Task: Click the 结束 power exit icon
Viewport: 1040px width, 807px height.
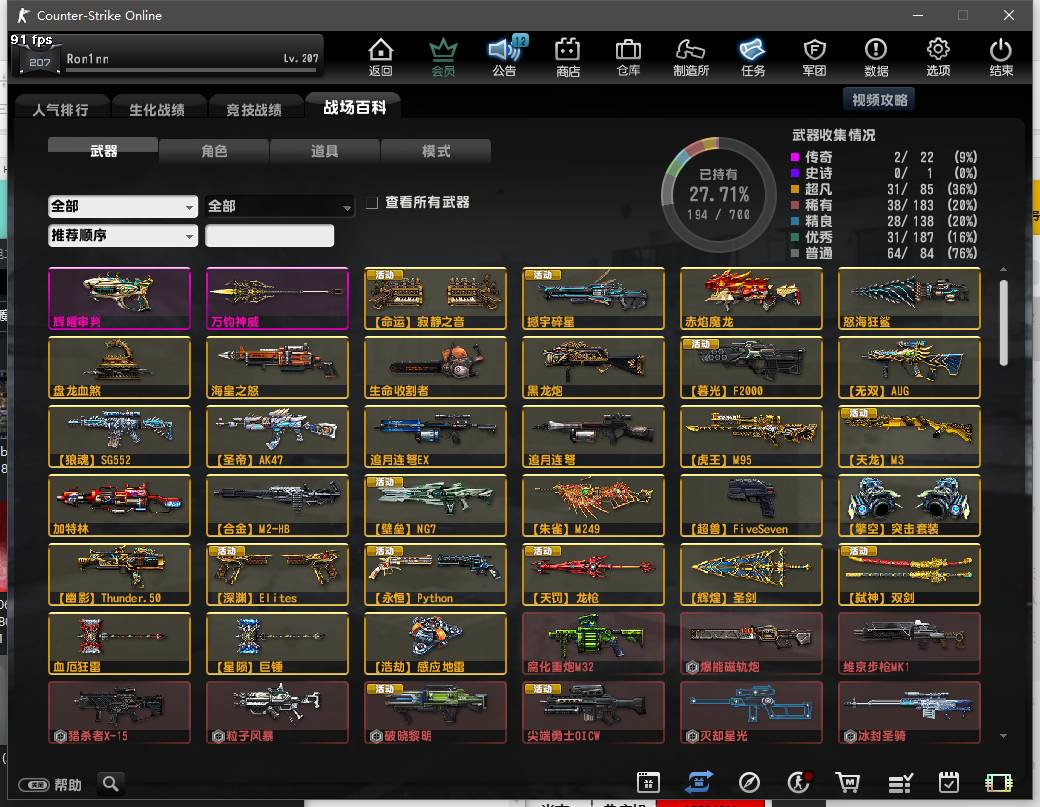Action: (1000, 57)
